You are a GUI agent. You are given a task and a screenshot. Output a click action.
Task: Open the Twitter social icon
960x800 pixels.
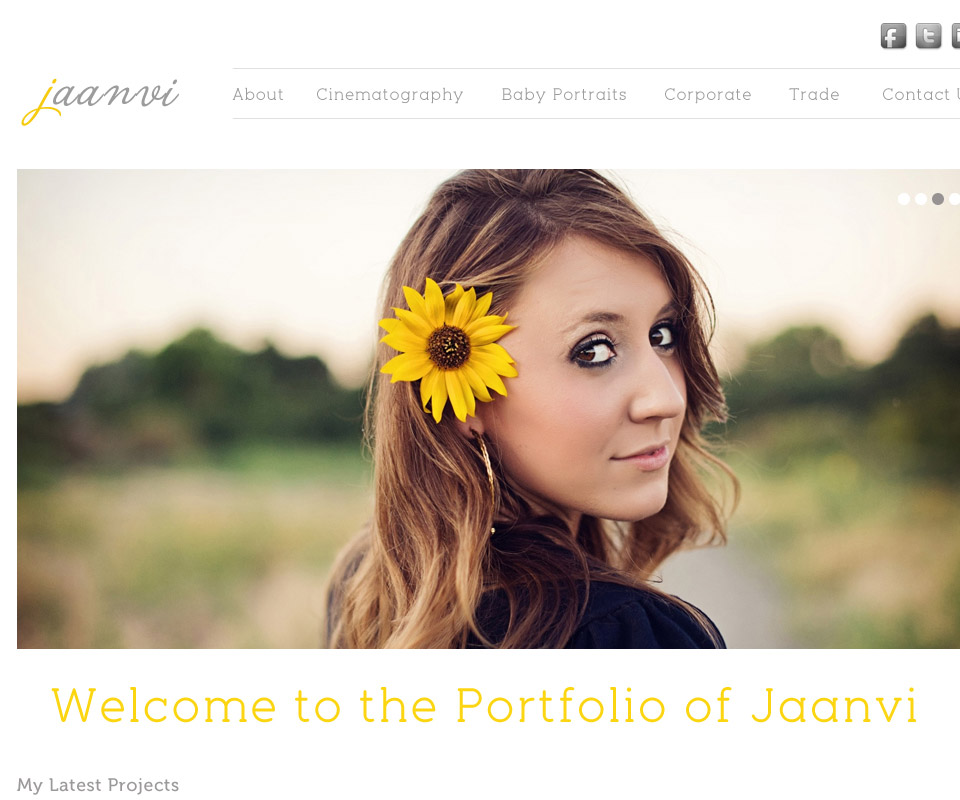coord(928,36)
